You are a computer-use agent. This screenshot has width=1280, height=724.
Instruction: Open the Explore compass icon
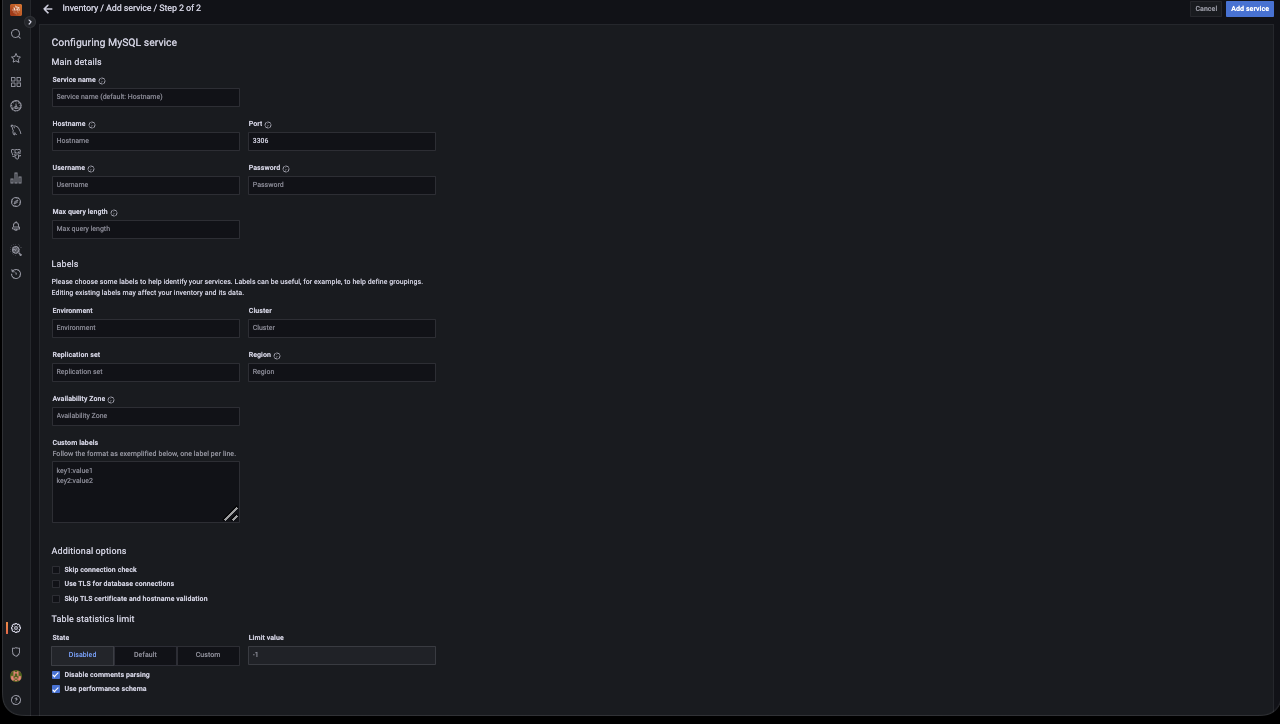click(x=16, y=202)
